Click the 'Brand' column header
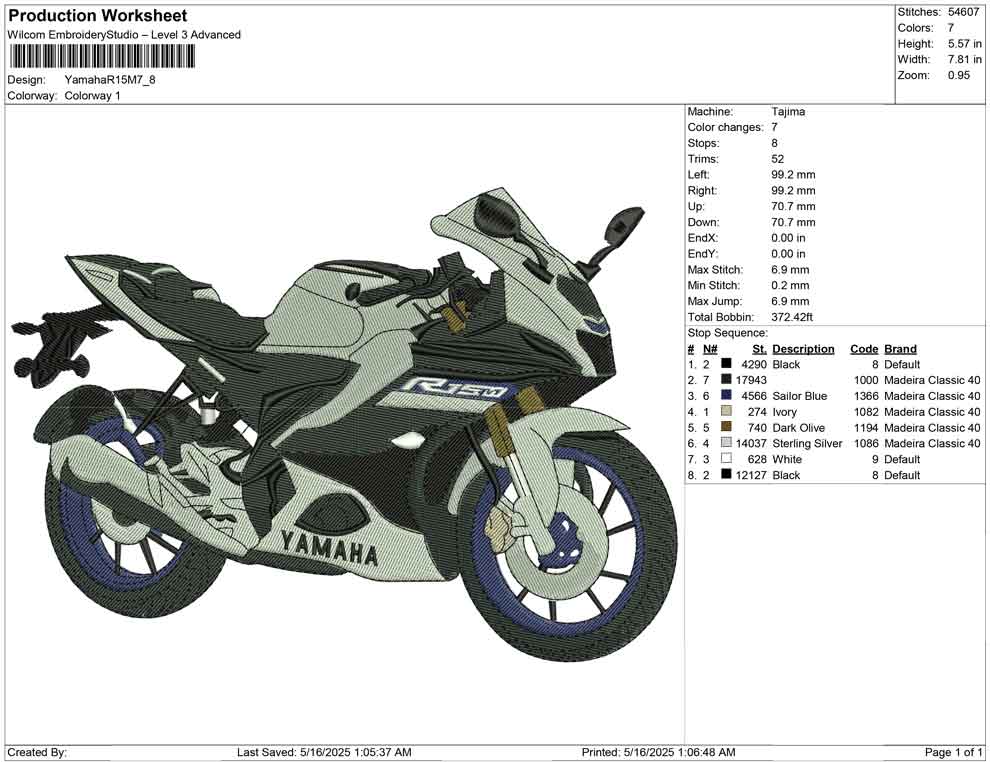 tap(900, 348)
